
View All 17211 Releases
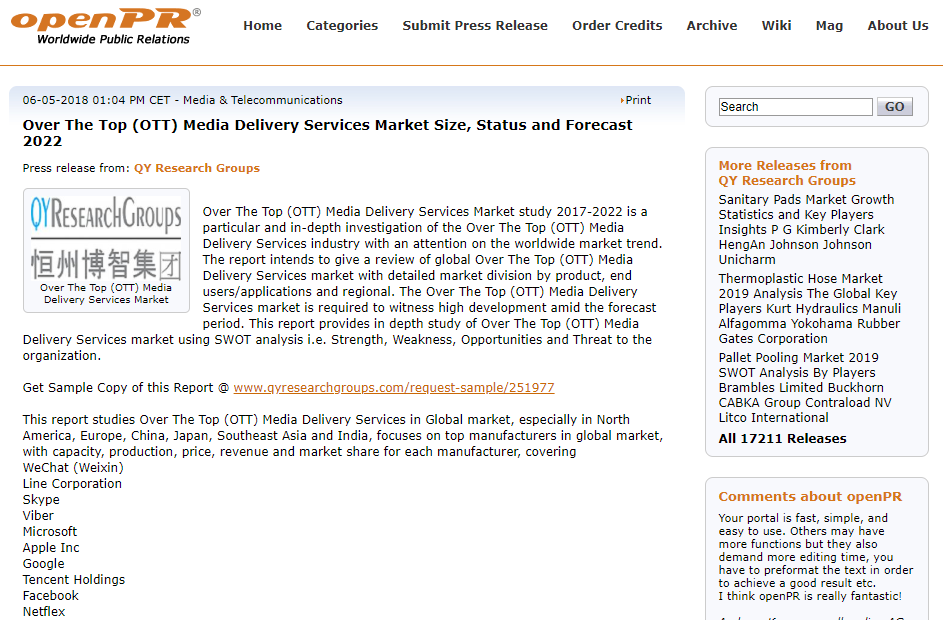pyautogui.click(x=782, y=438)
